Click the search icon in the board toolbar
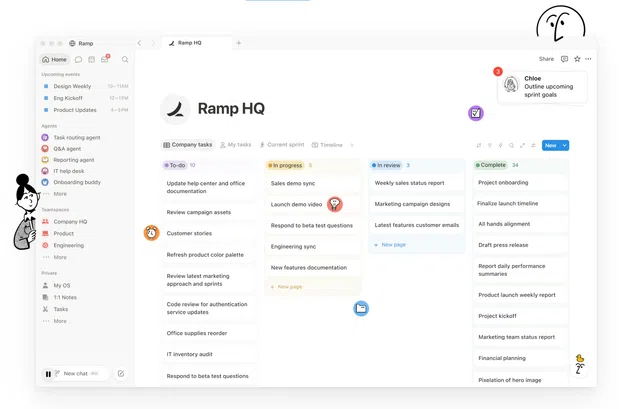Image resolution: width=619 pixels, height=409 pixels. pyautogui.click(x=511, y=145)
